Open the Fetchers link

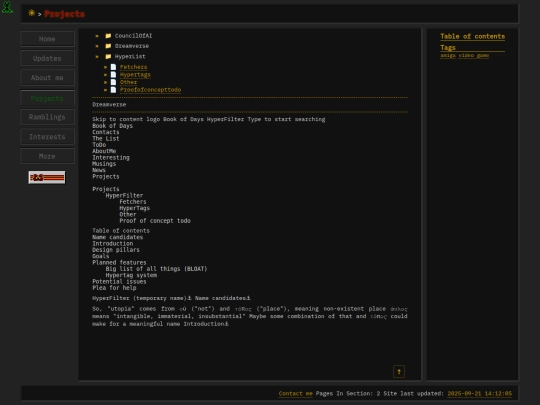(134, 67)
